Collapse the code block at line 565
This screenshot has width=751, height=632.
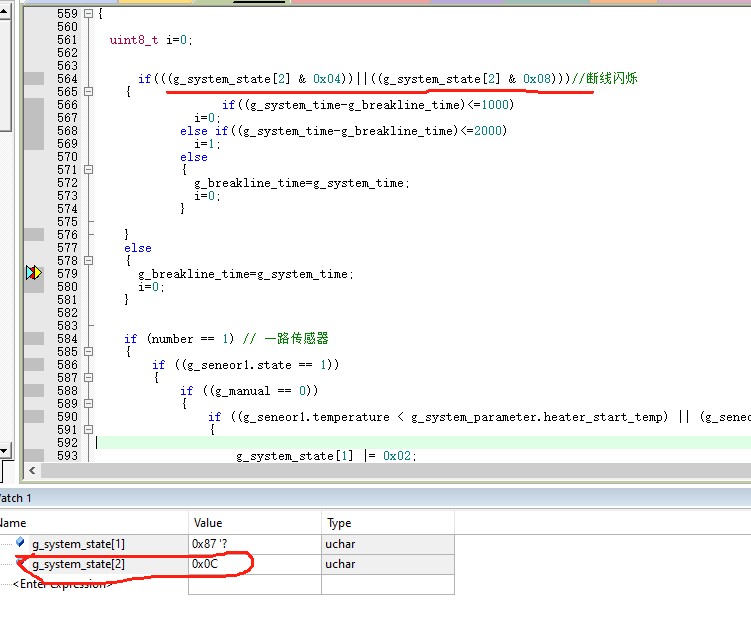click(88, 91)
